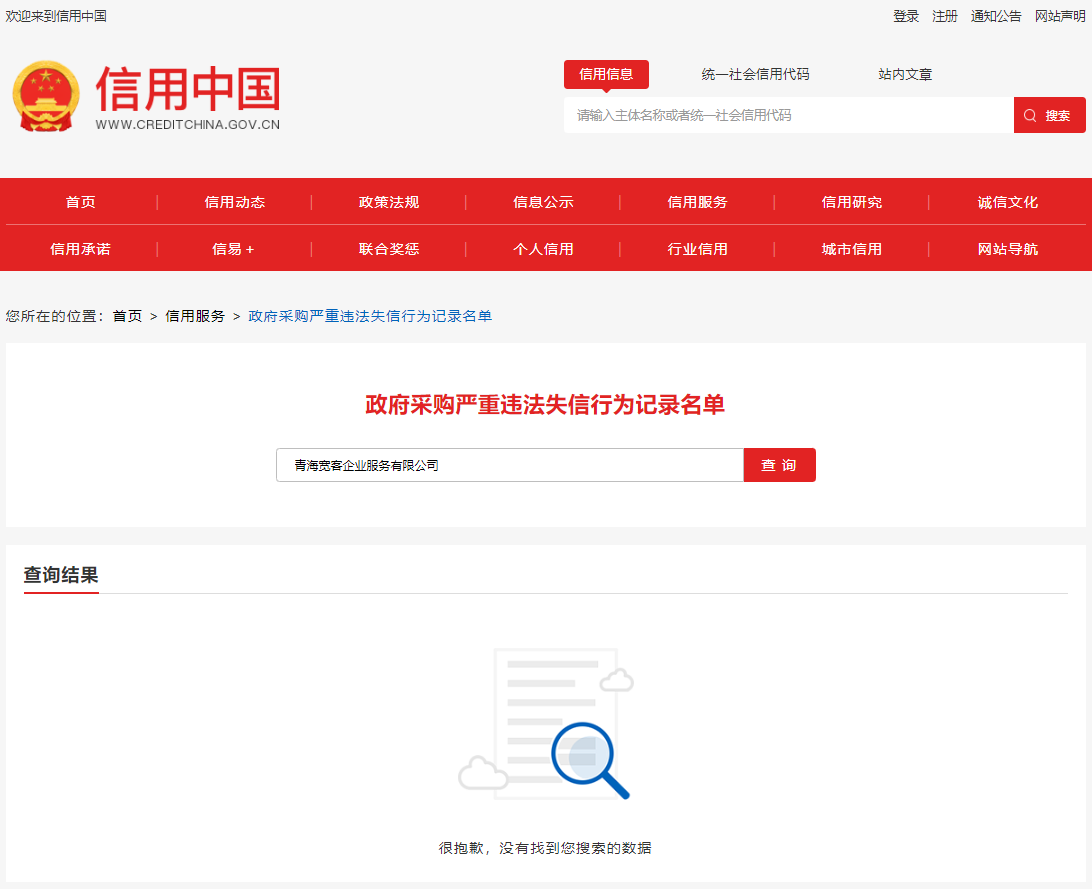Screen dimensions: 1092x889
Task: Click 信用服务 in the breadcrumb
Action: point(195,316)
